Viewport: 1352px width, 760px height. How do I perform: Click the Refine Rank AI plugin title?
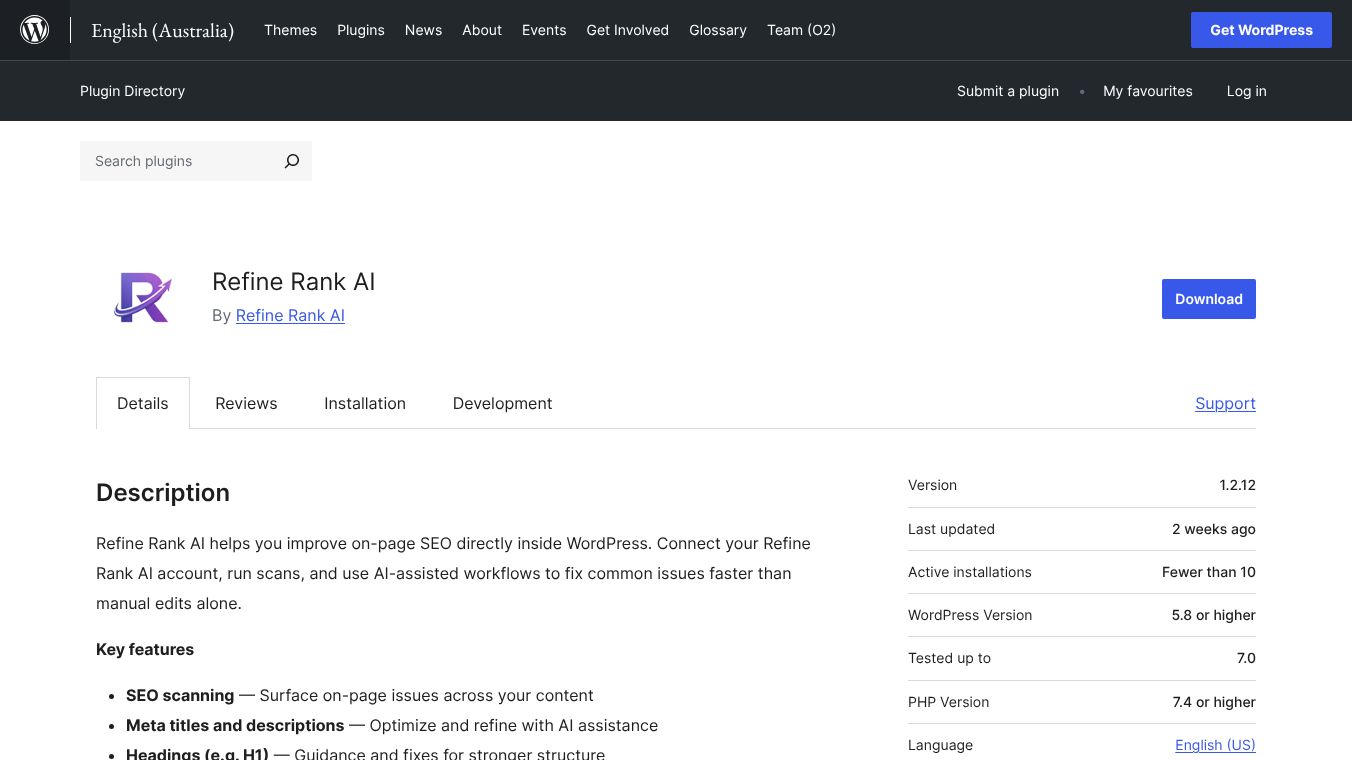pos(294,282)
